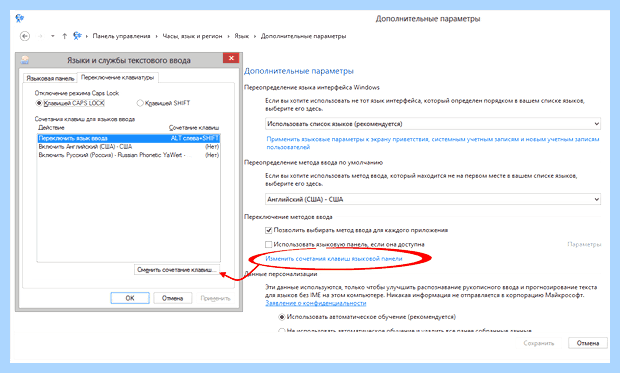Click the window icon in main title bar
Image resolution: width=620 pixels, height=373 pixels.
pos(20,18)
